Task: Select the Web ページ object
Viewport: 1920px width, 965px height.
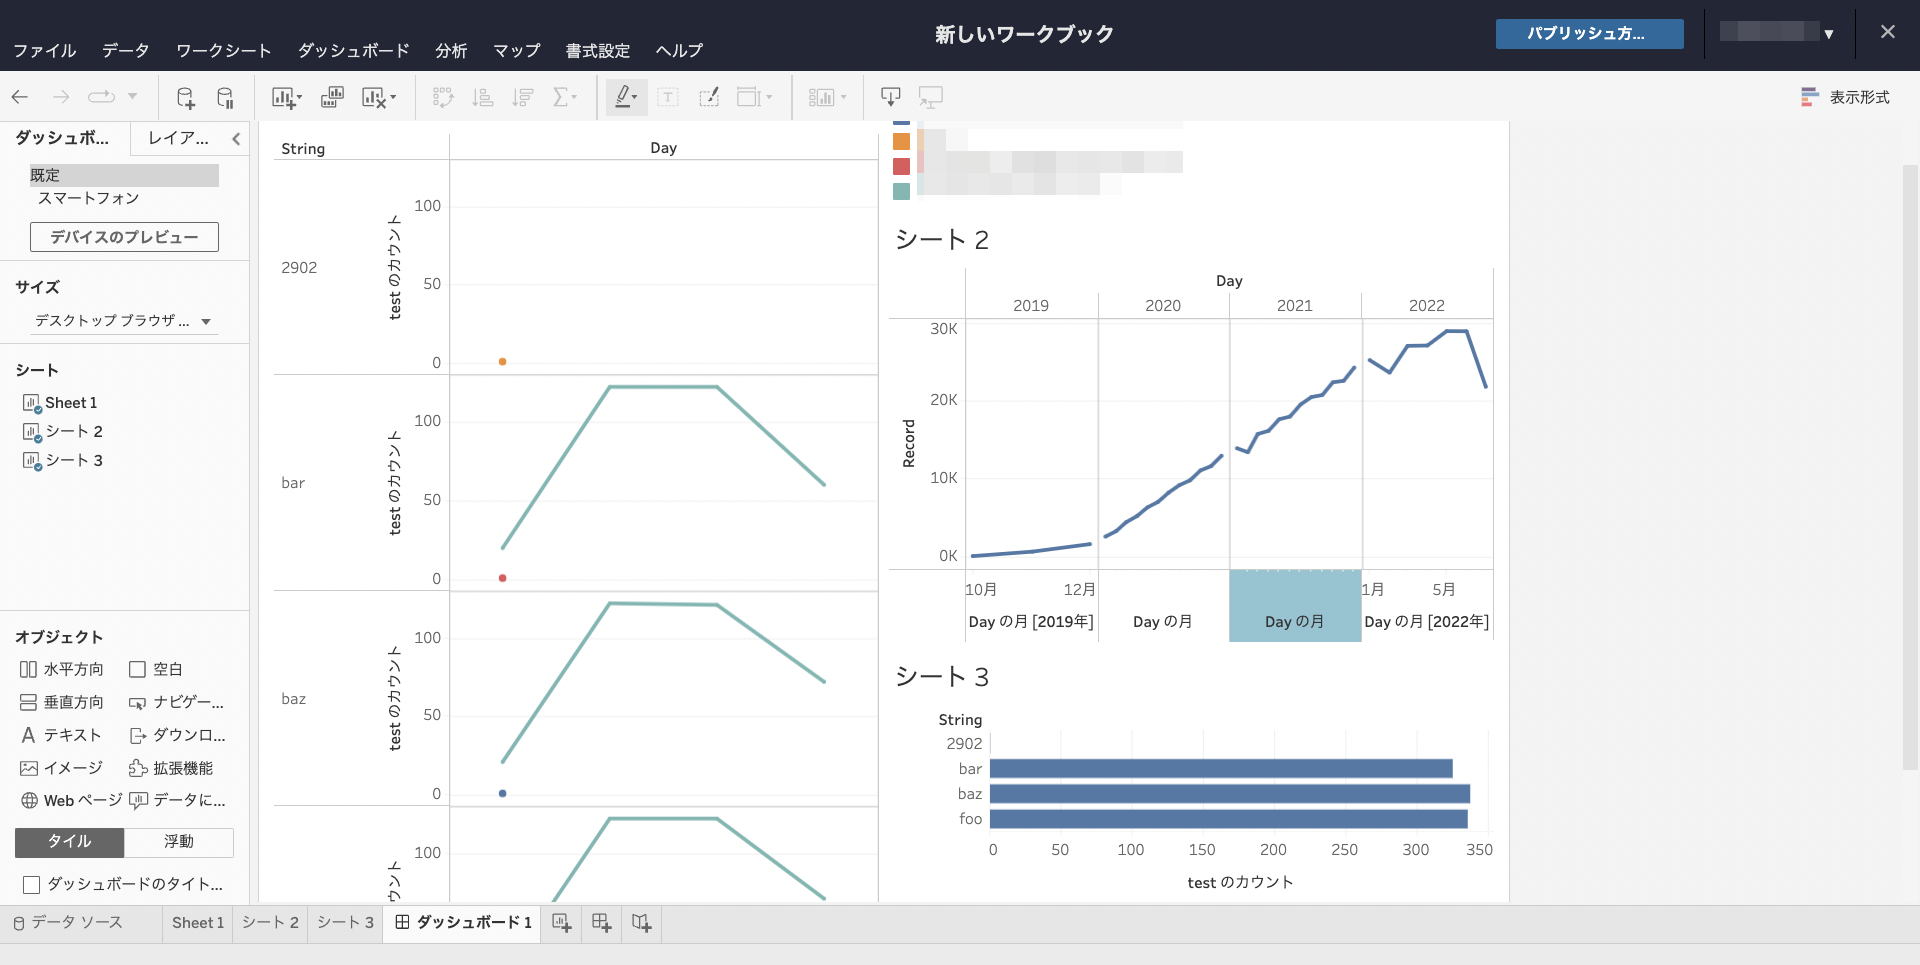Action: pos(70,800)
